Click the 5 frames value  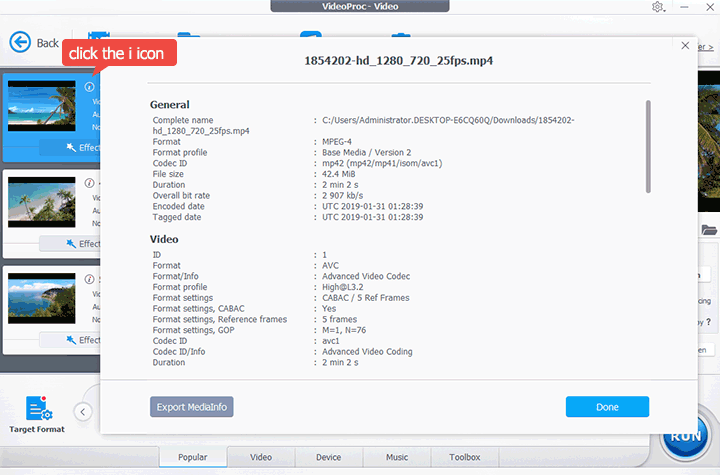[339, 319]
